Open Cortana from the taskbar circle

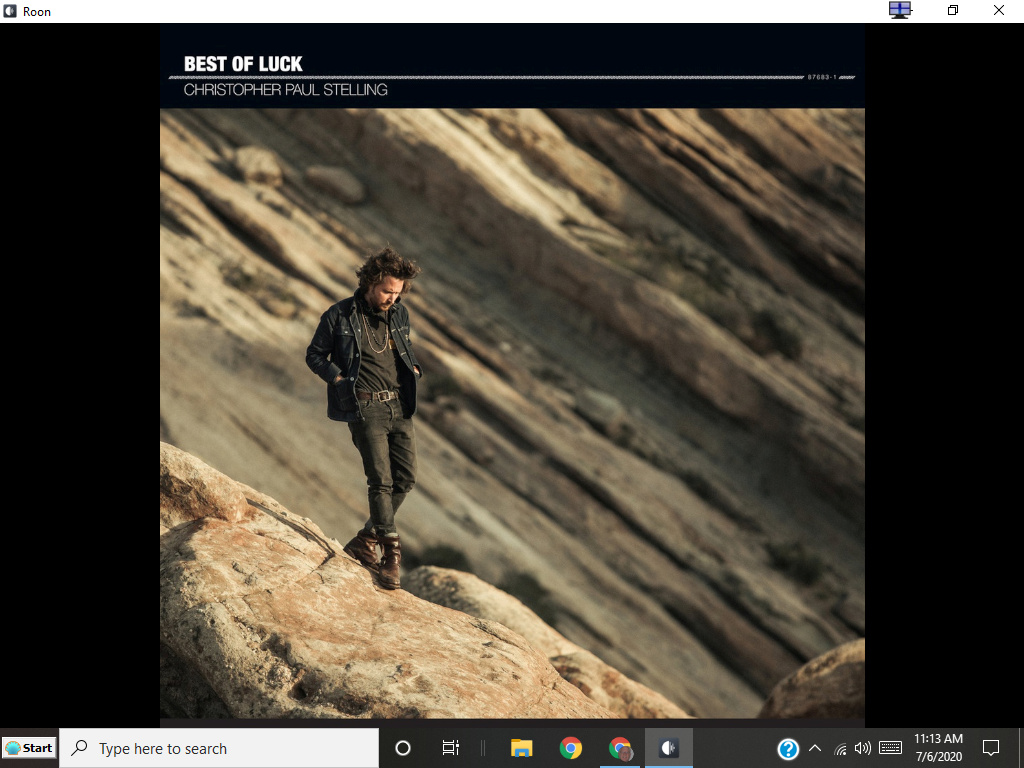403,748
